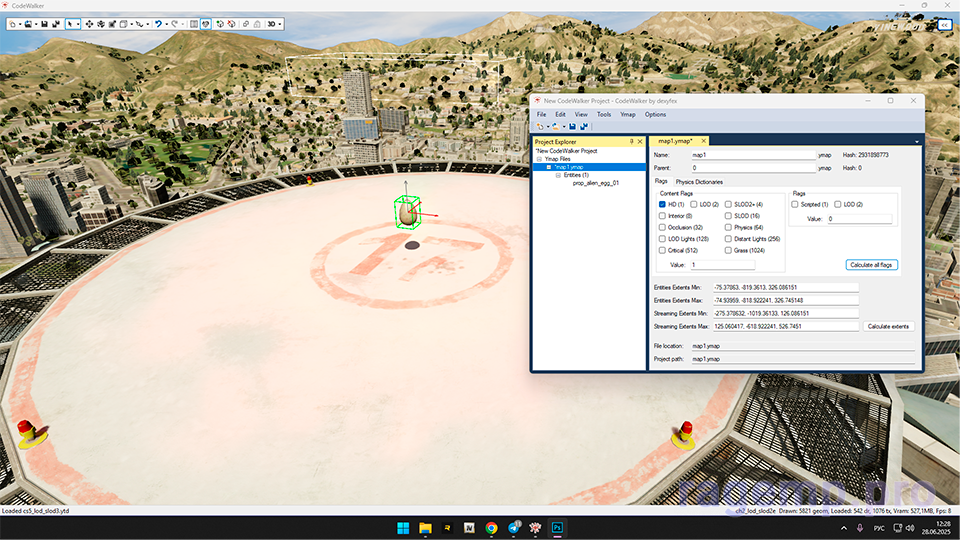This screenshot has height=540, width=960.
Task: Open the New file dropdown arrow in main toolbar
Action: point(20,24)
